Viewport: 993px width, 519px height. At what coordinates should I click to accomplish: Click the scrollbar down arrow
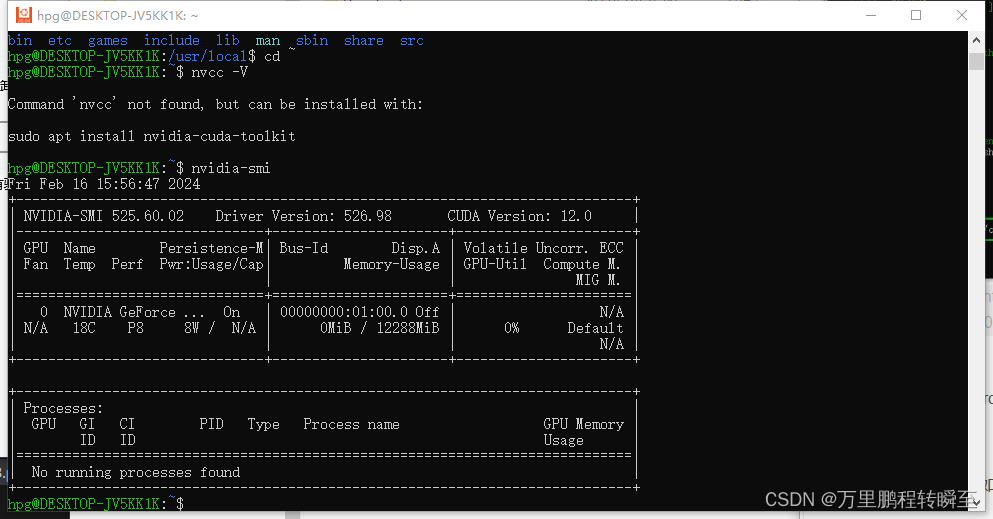pyautogui.click(x=976, y=502)
